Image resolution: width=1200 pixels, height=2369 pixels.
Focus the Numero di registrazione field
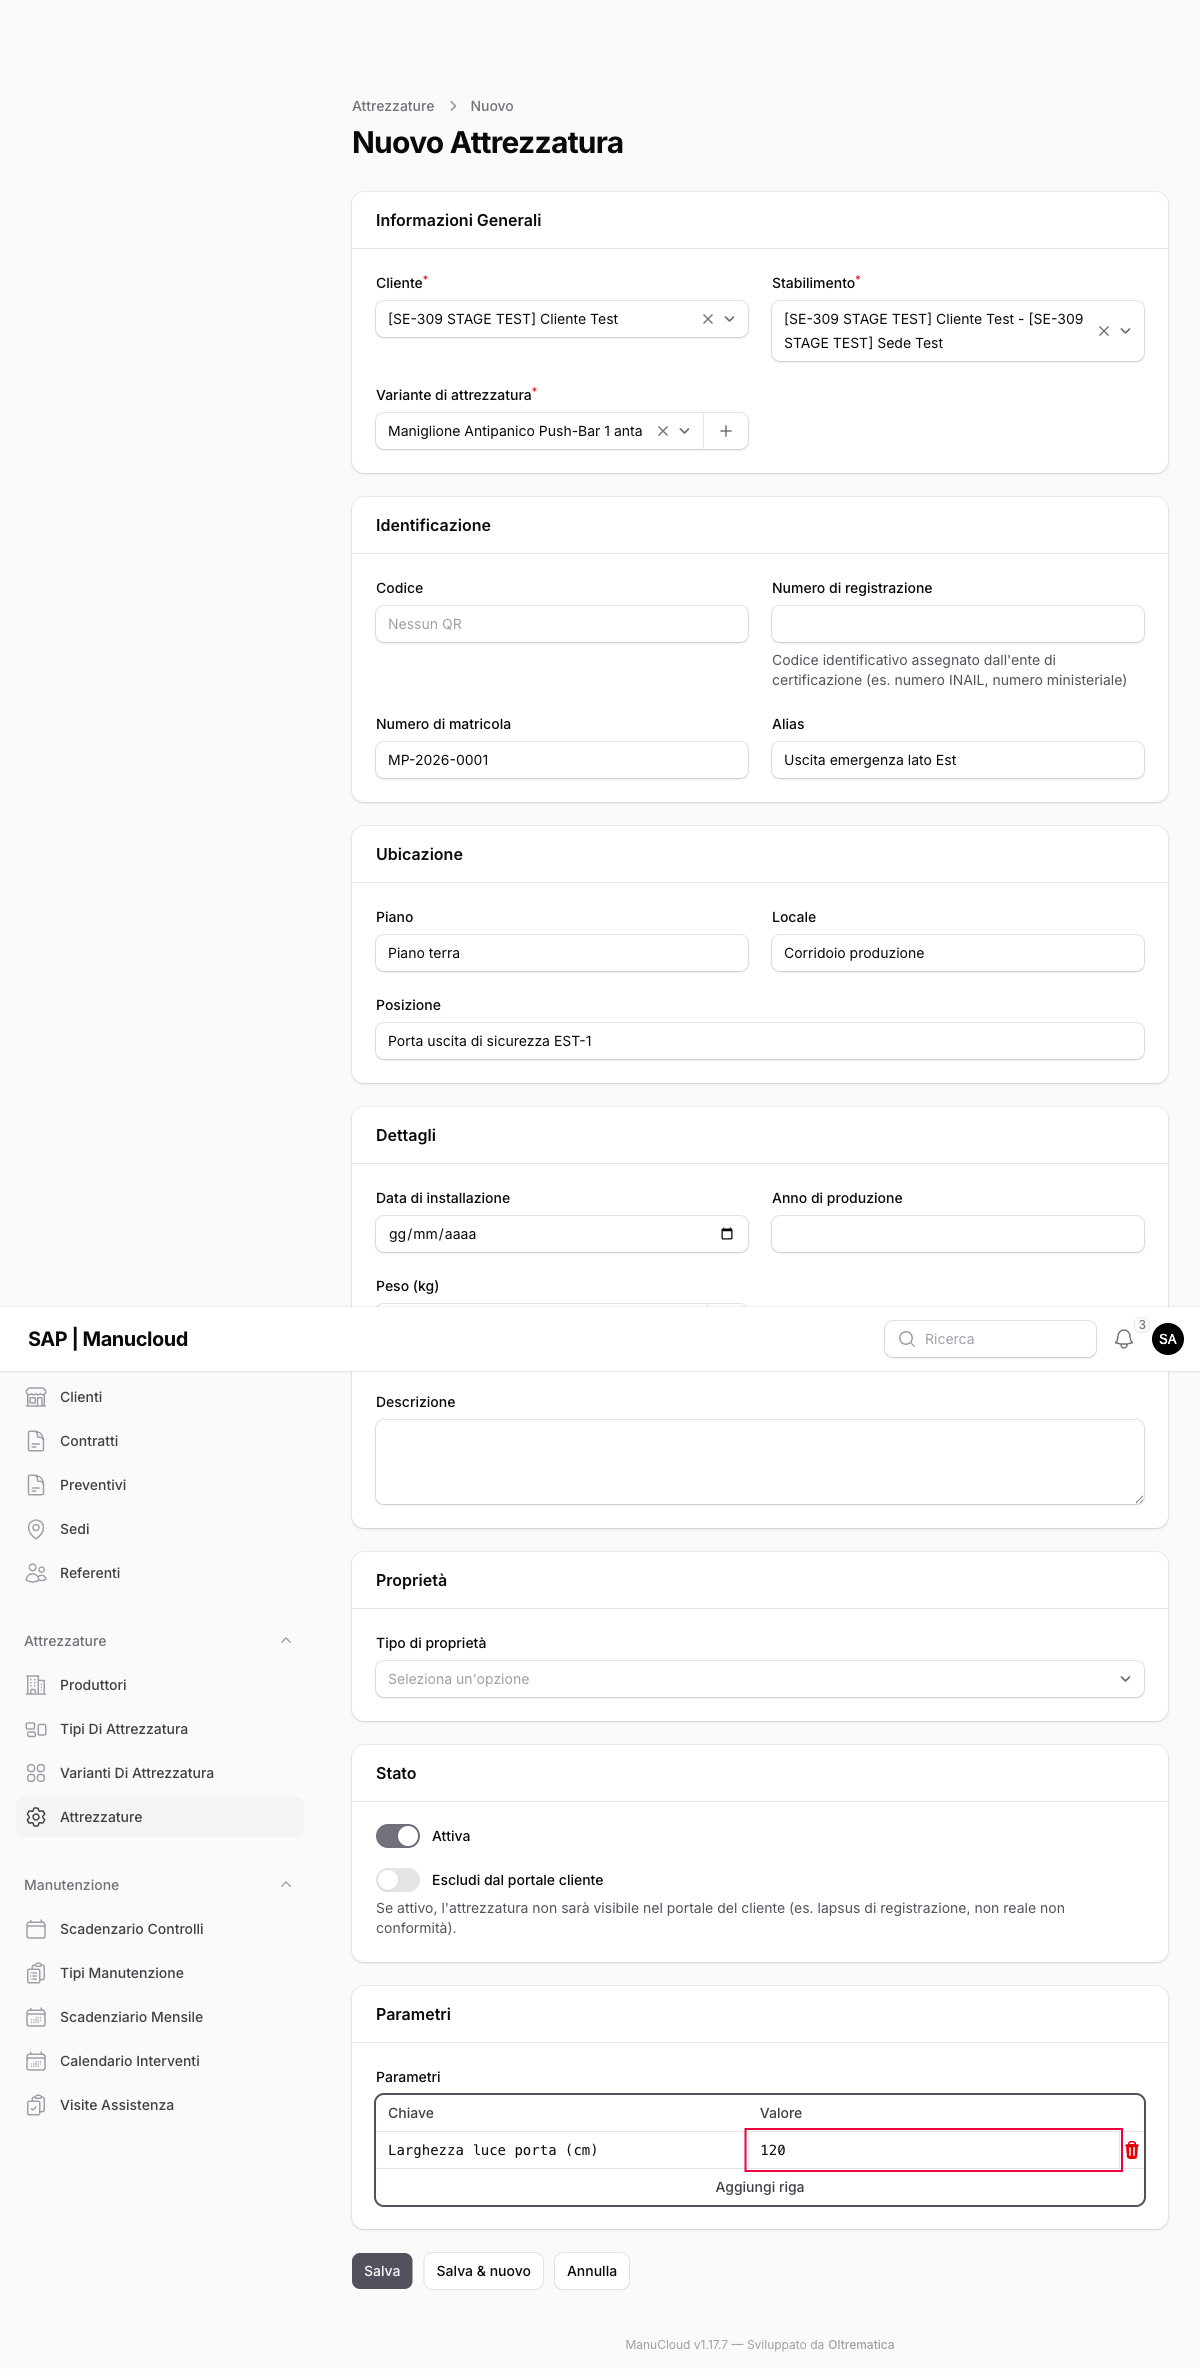pyautogui.click(x=958, y=624)
